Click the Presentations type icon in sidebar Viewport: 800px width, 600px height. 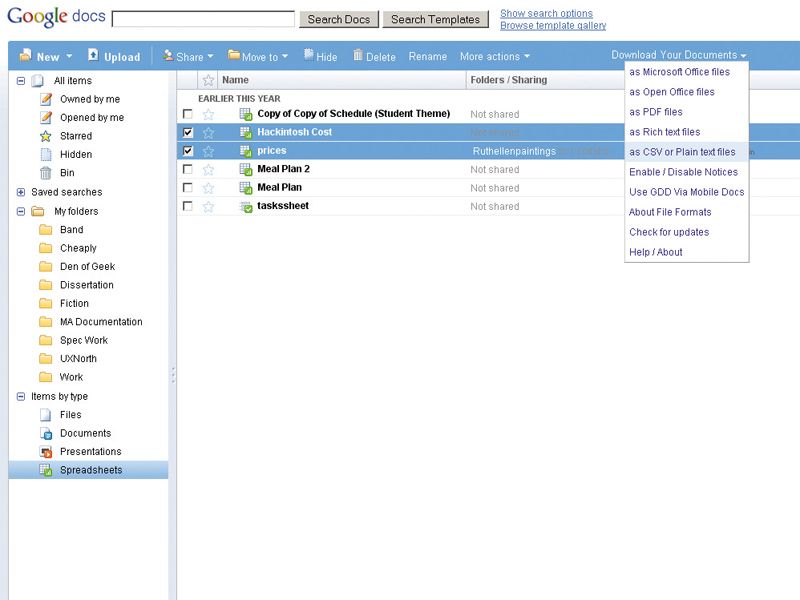(x=46, y=452)
